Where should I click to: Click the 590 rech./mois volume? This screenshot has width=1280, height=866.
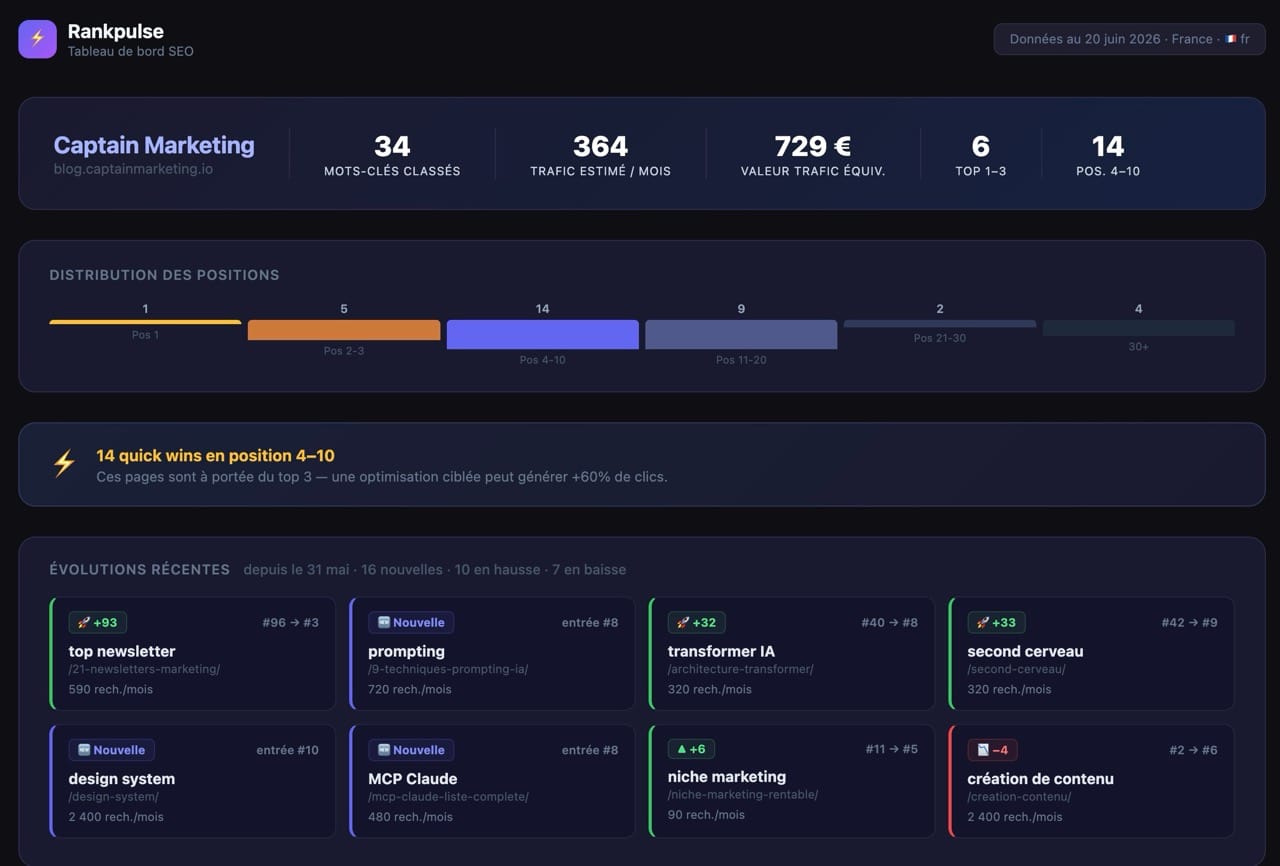click(x=111, y=689)
